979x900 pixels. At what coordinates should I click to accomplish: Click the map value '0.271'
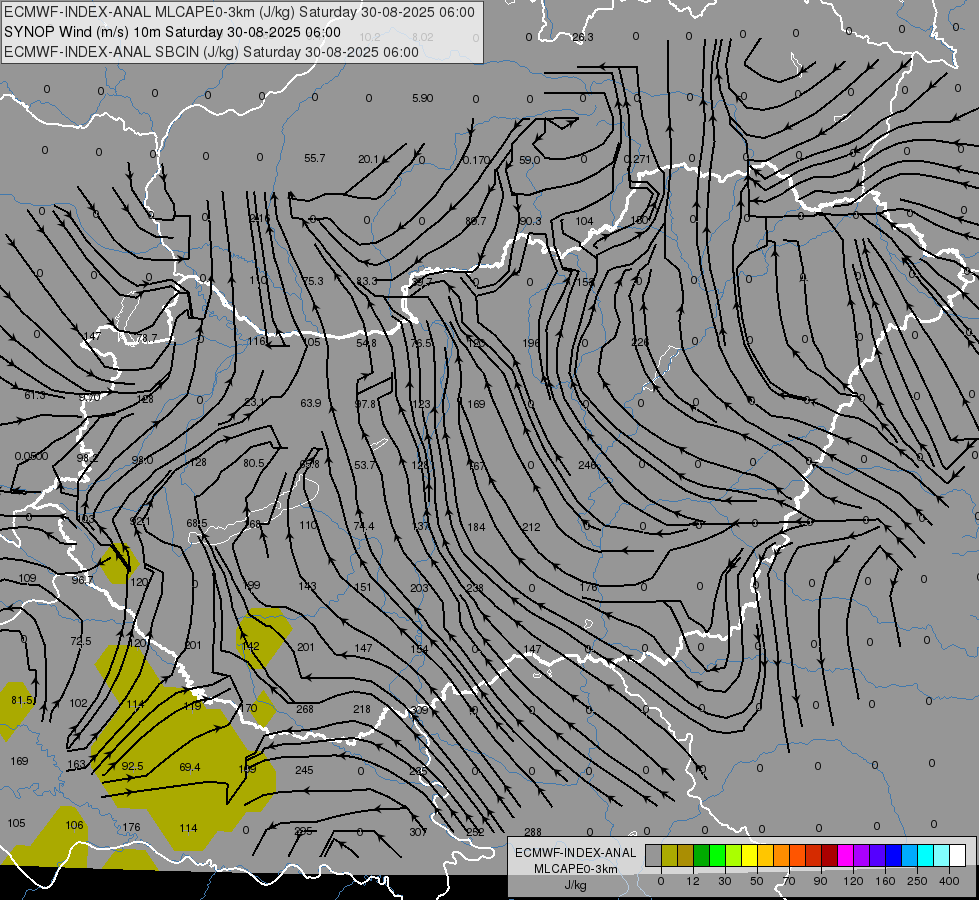click(637, 159)
